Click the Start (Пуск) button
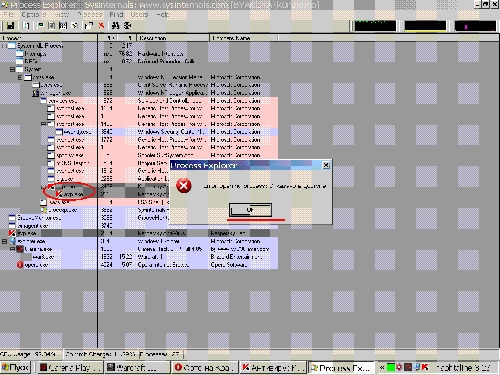 pyautogui.click(x=16, y=368)
